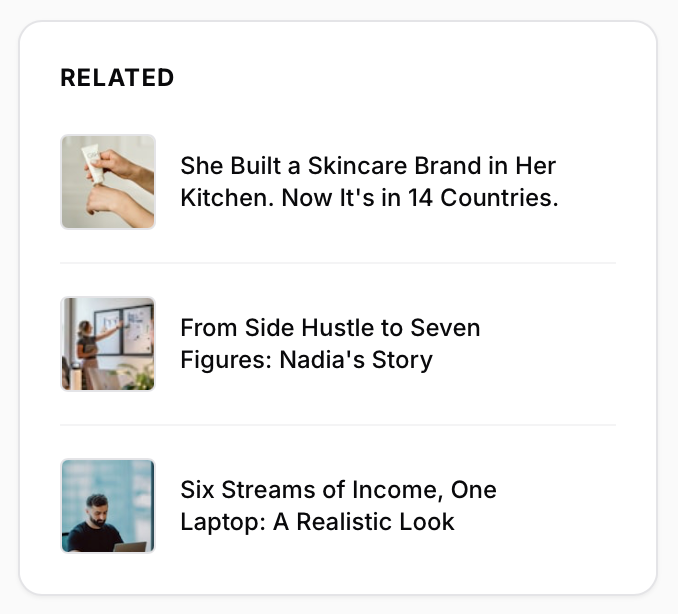The image size is (678, 614).
Task: Click the whiteboard presentation thumbnail image
Action: (108, 344)
